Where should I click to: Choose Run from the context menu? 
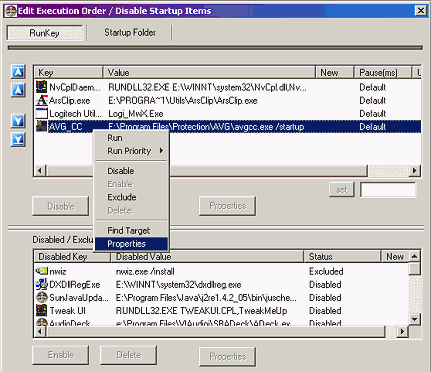(x=132, y=138)
